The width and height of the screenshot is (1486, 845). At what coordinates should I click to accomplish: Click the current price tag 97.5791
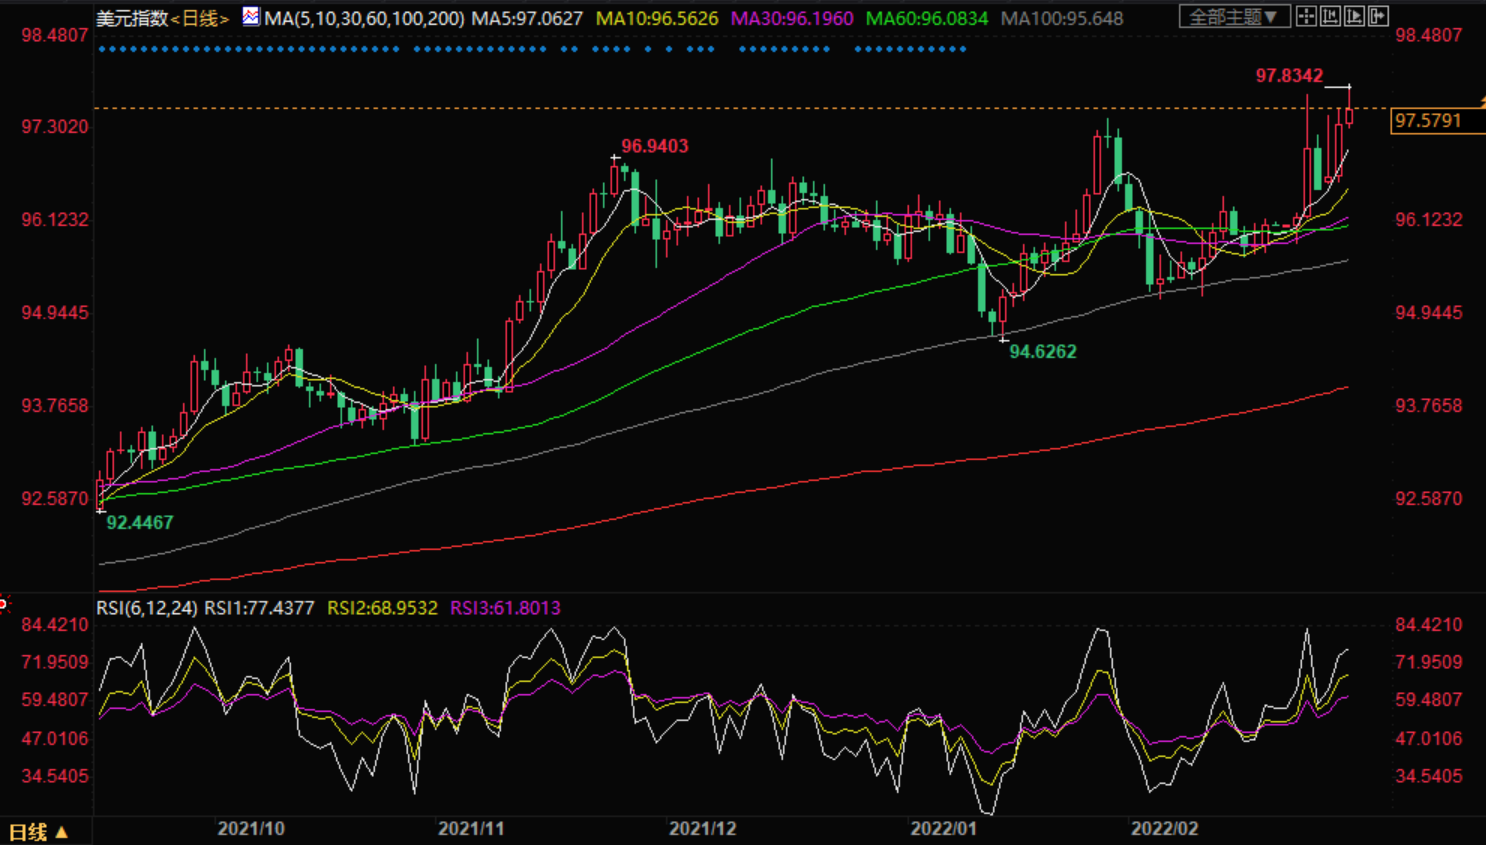1427,121
